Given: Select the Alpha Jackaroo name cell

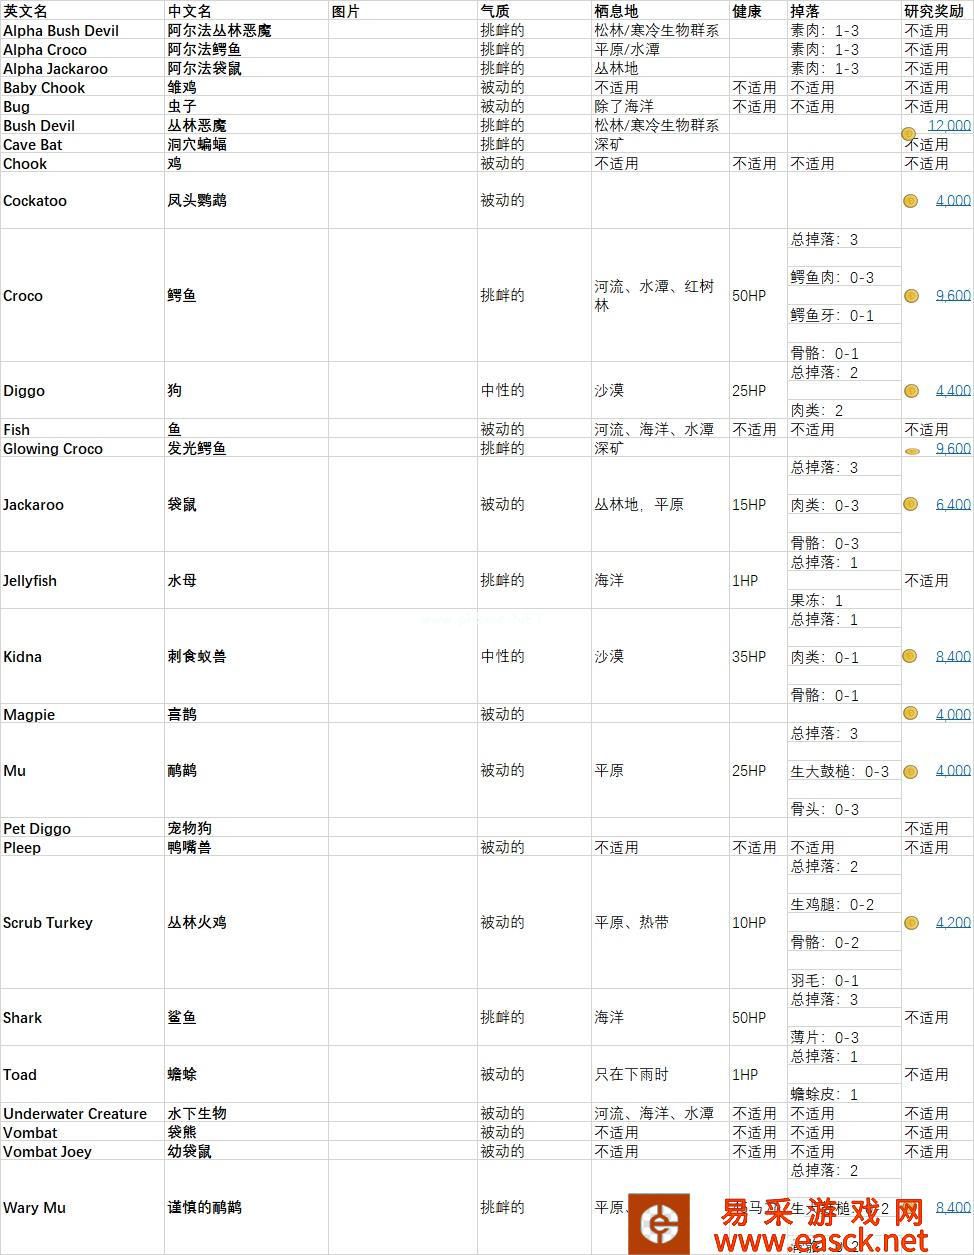Looking at the screenshot, I should point(55,69).
